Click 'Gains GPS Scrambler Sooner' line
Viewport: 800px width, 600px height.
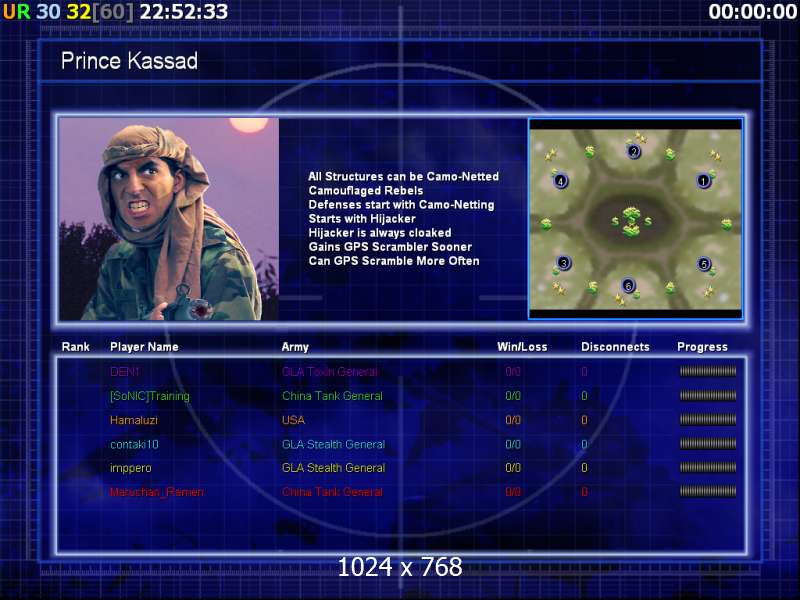coord(390,247)
